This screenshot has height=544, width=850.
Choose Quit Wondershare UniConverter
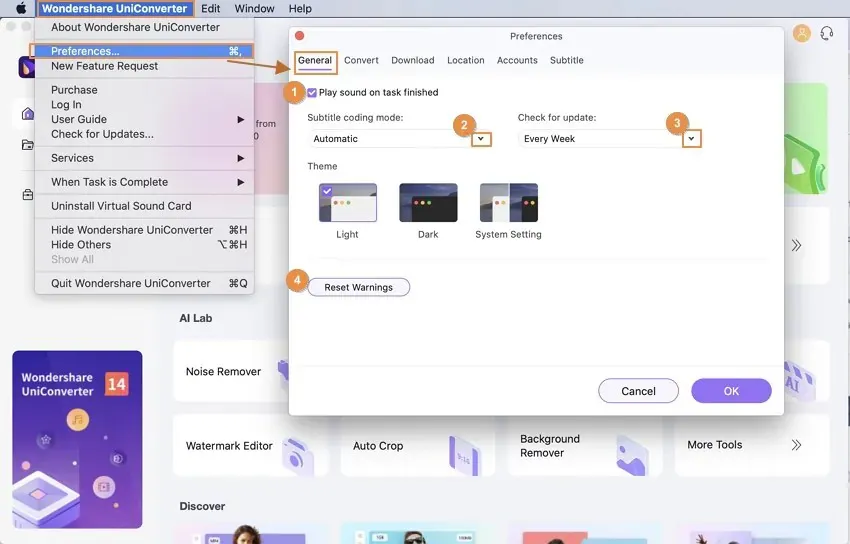144,283
